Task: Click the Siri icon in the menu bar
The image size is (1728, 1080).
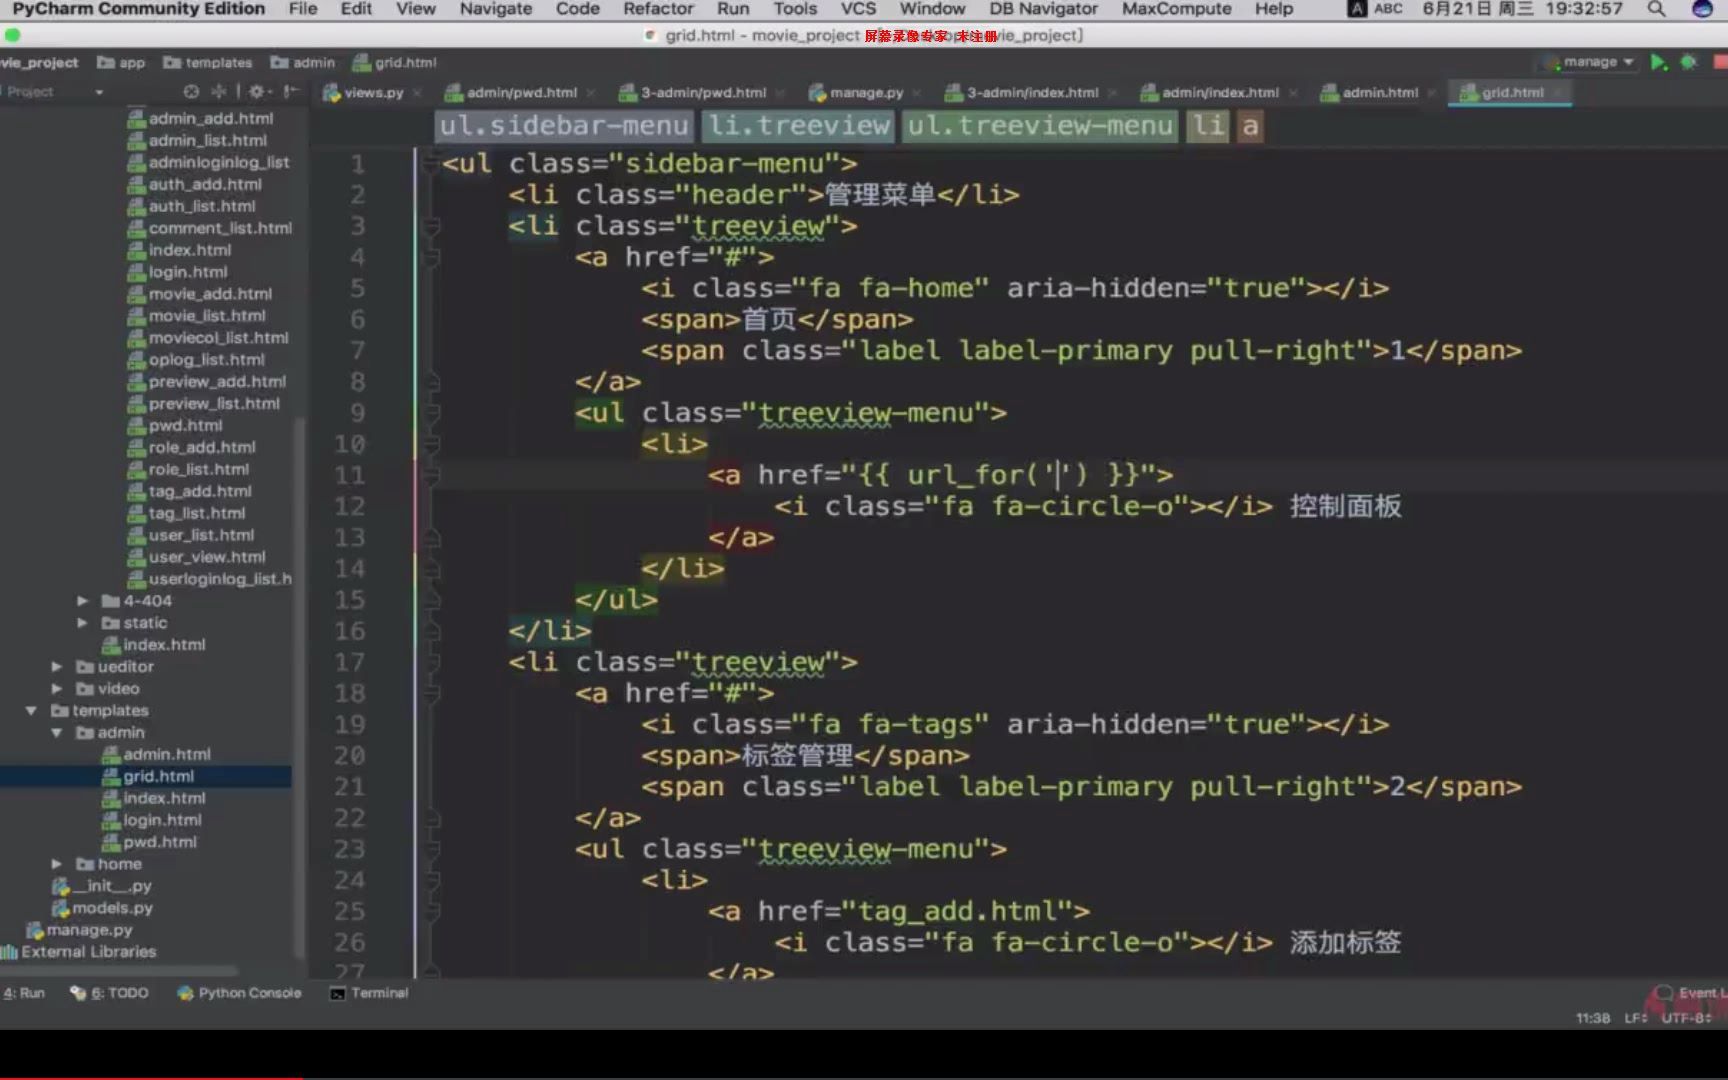Action: click(1702, 9)
